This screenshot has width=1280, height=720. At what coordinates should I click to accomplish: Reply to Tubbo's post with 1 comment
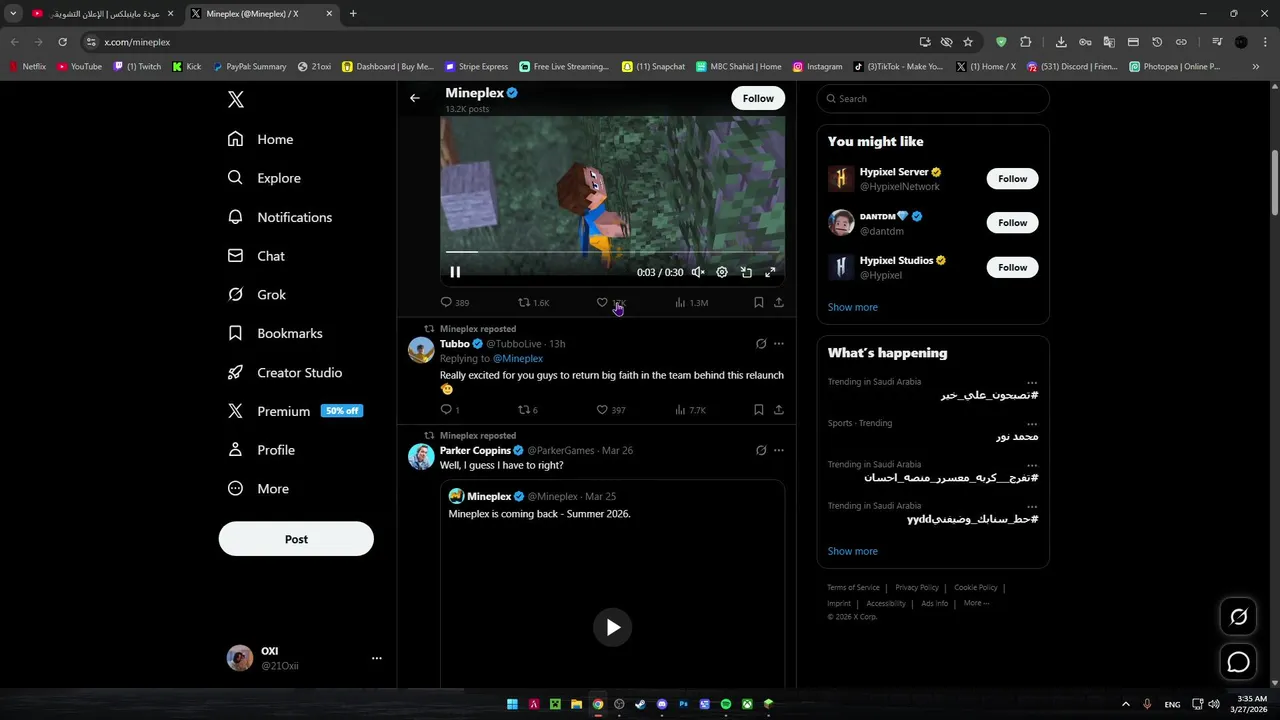click(450, 410)
